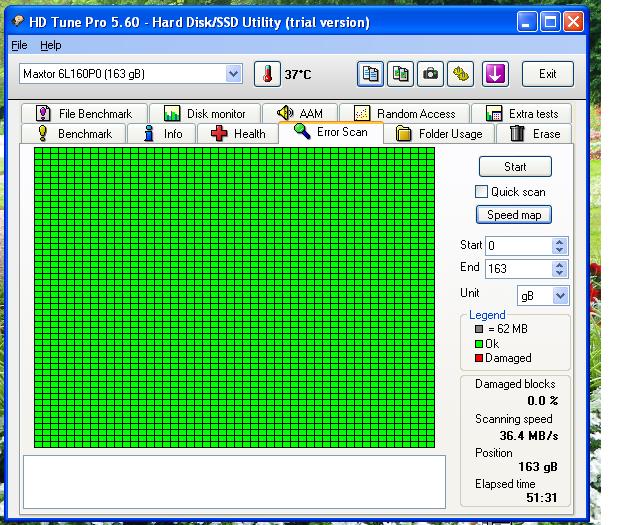Go to Random Access tab
Screen dimensions: 640x525
coord(404,113)
